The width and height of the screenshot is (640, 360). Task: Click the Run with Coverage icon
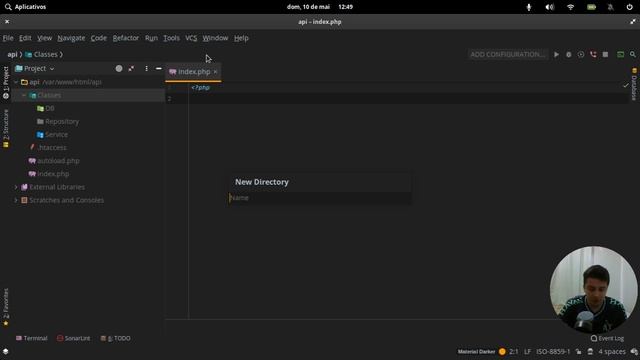pos(581,54)
